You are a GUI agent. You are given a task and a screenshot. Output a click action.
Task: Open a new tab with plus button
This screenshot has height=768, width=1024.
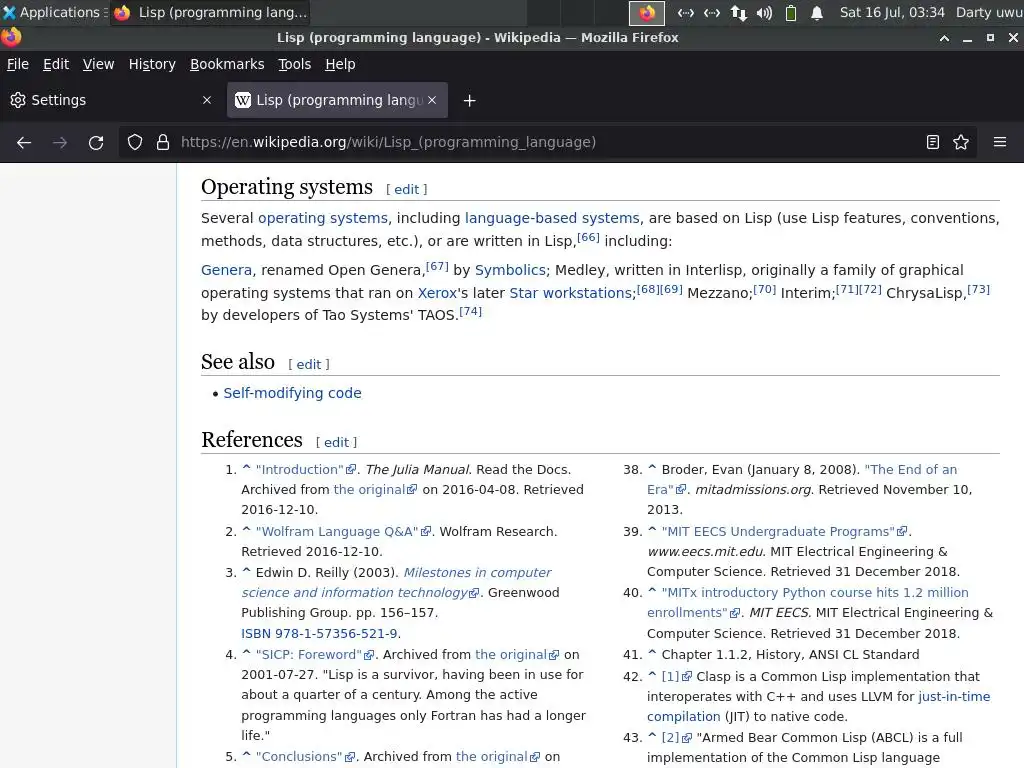pos(469,101)
